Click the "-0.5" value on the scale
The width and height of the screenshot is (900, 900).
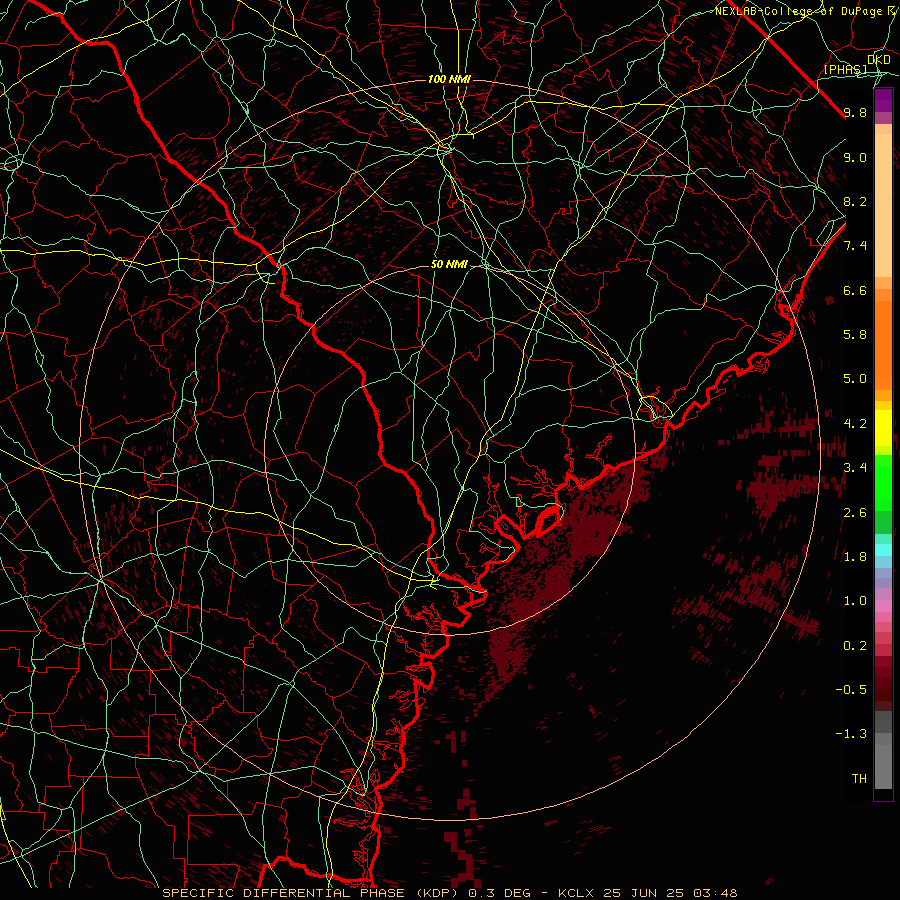[851, 690]
